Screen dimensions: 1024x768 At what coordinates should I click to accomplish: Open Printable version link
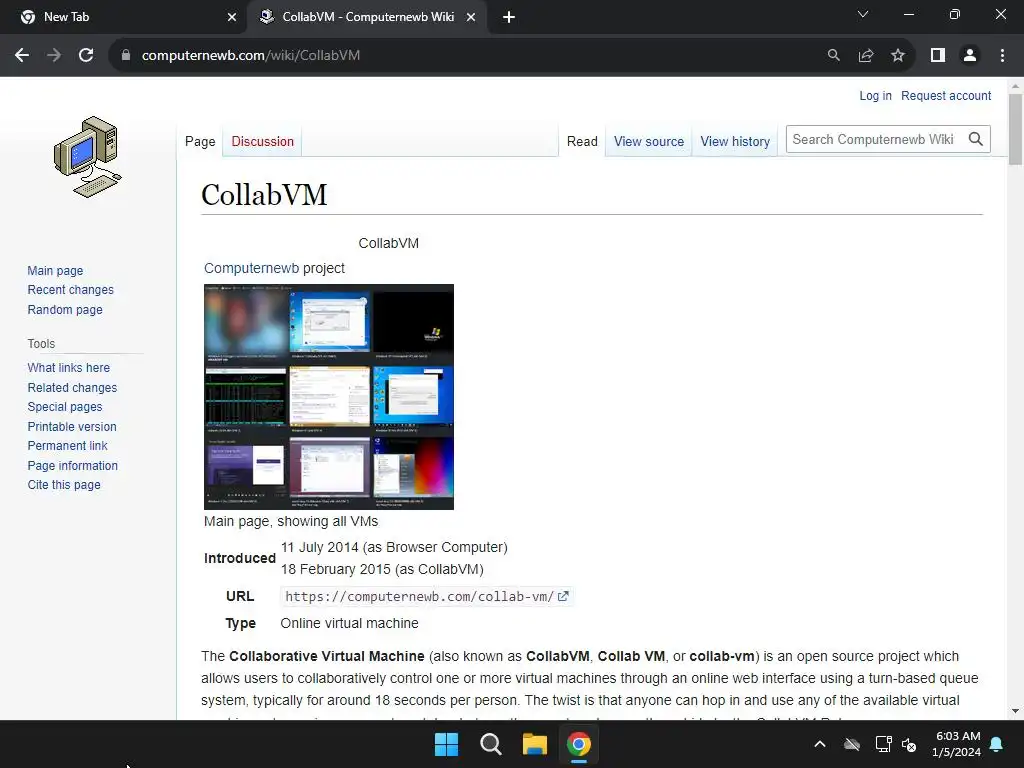(x=72, y=426)
